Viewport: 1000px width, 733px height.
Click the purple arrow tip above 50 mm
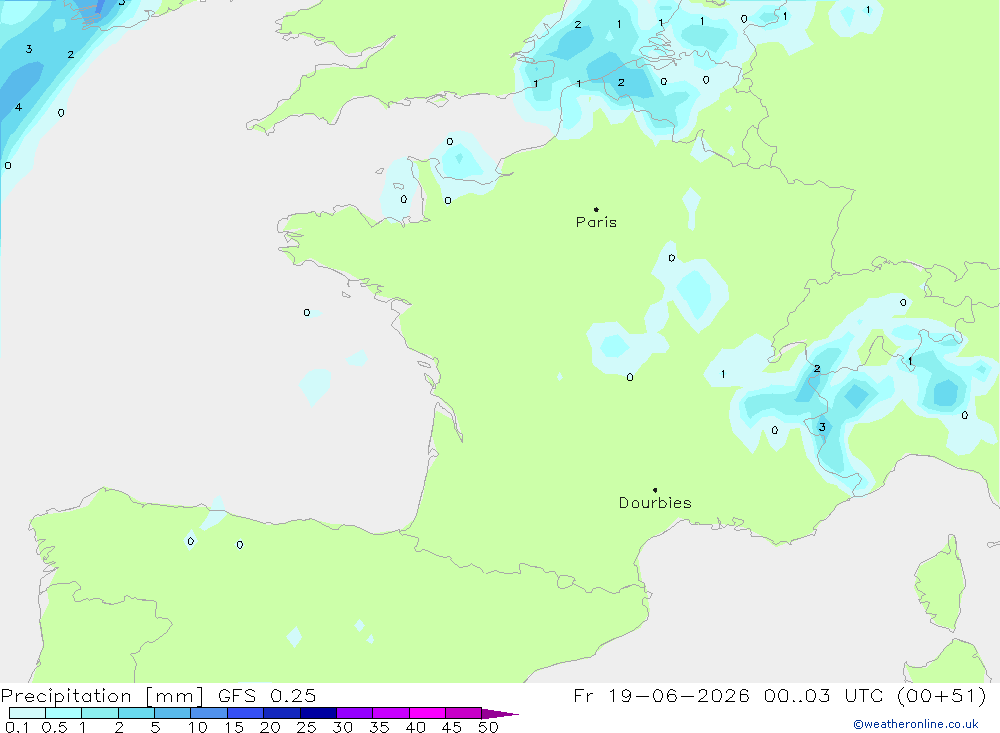(500, 713)
